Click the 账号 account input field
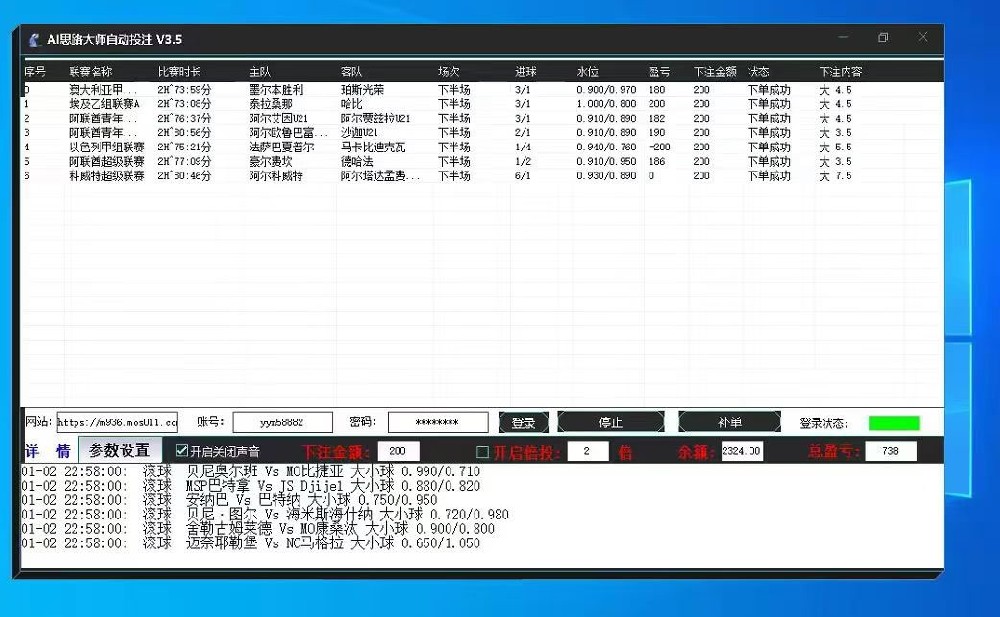This screenshot has height=617, width=1000. pos(283,421)
